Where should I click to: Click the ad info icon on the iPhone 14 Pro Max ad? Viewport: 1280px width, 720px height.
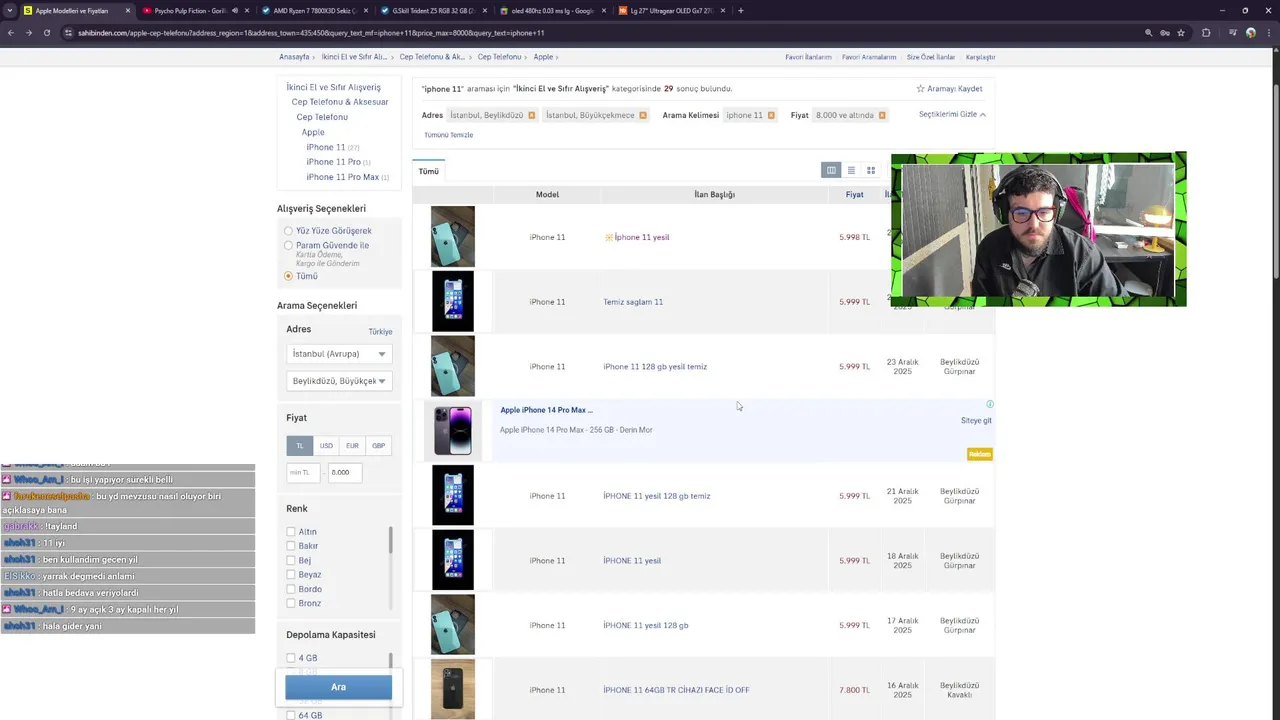990,404
